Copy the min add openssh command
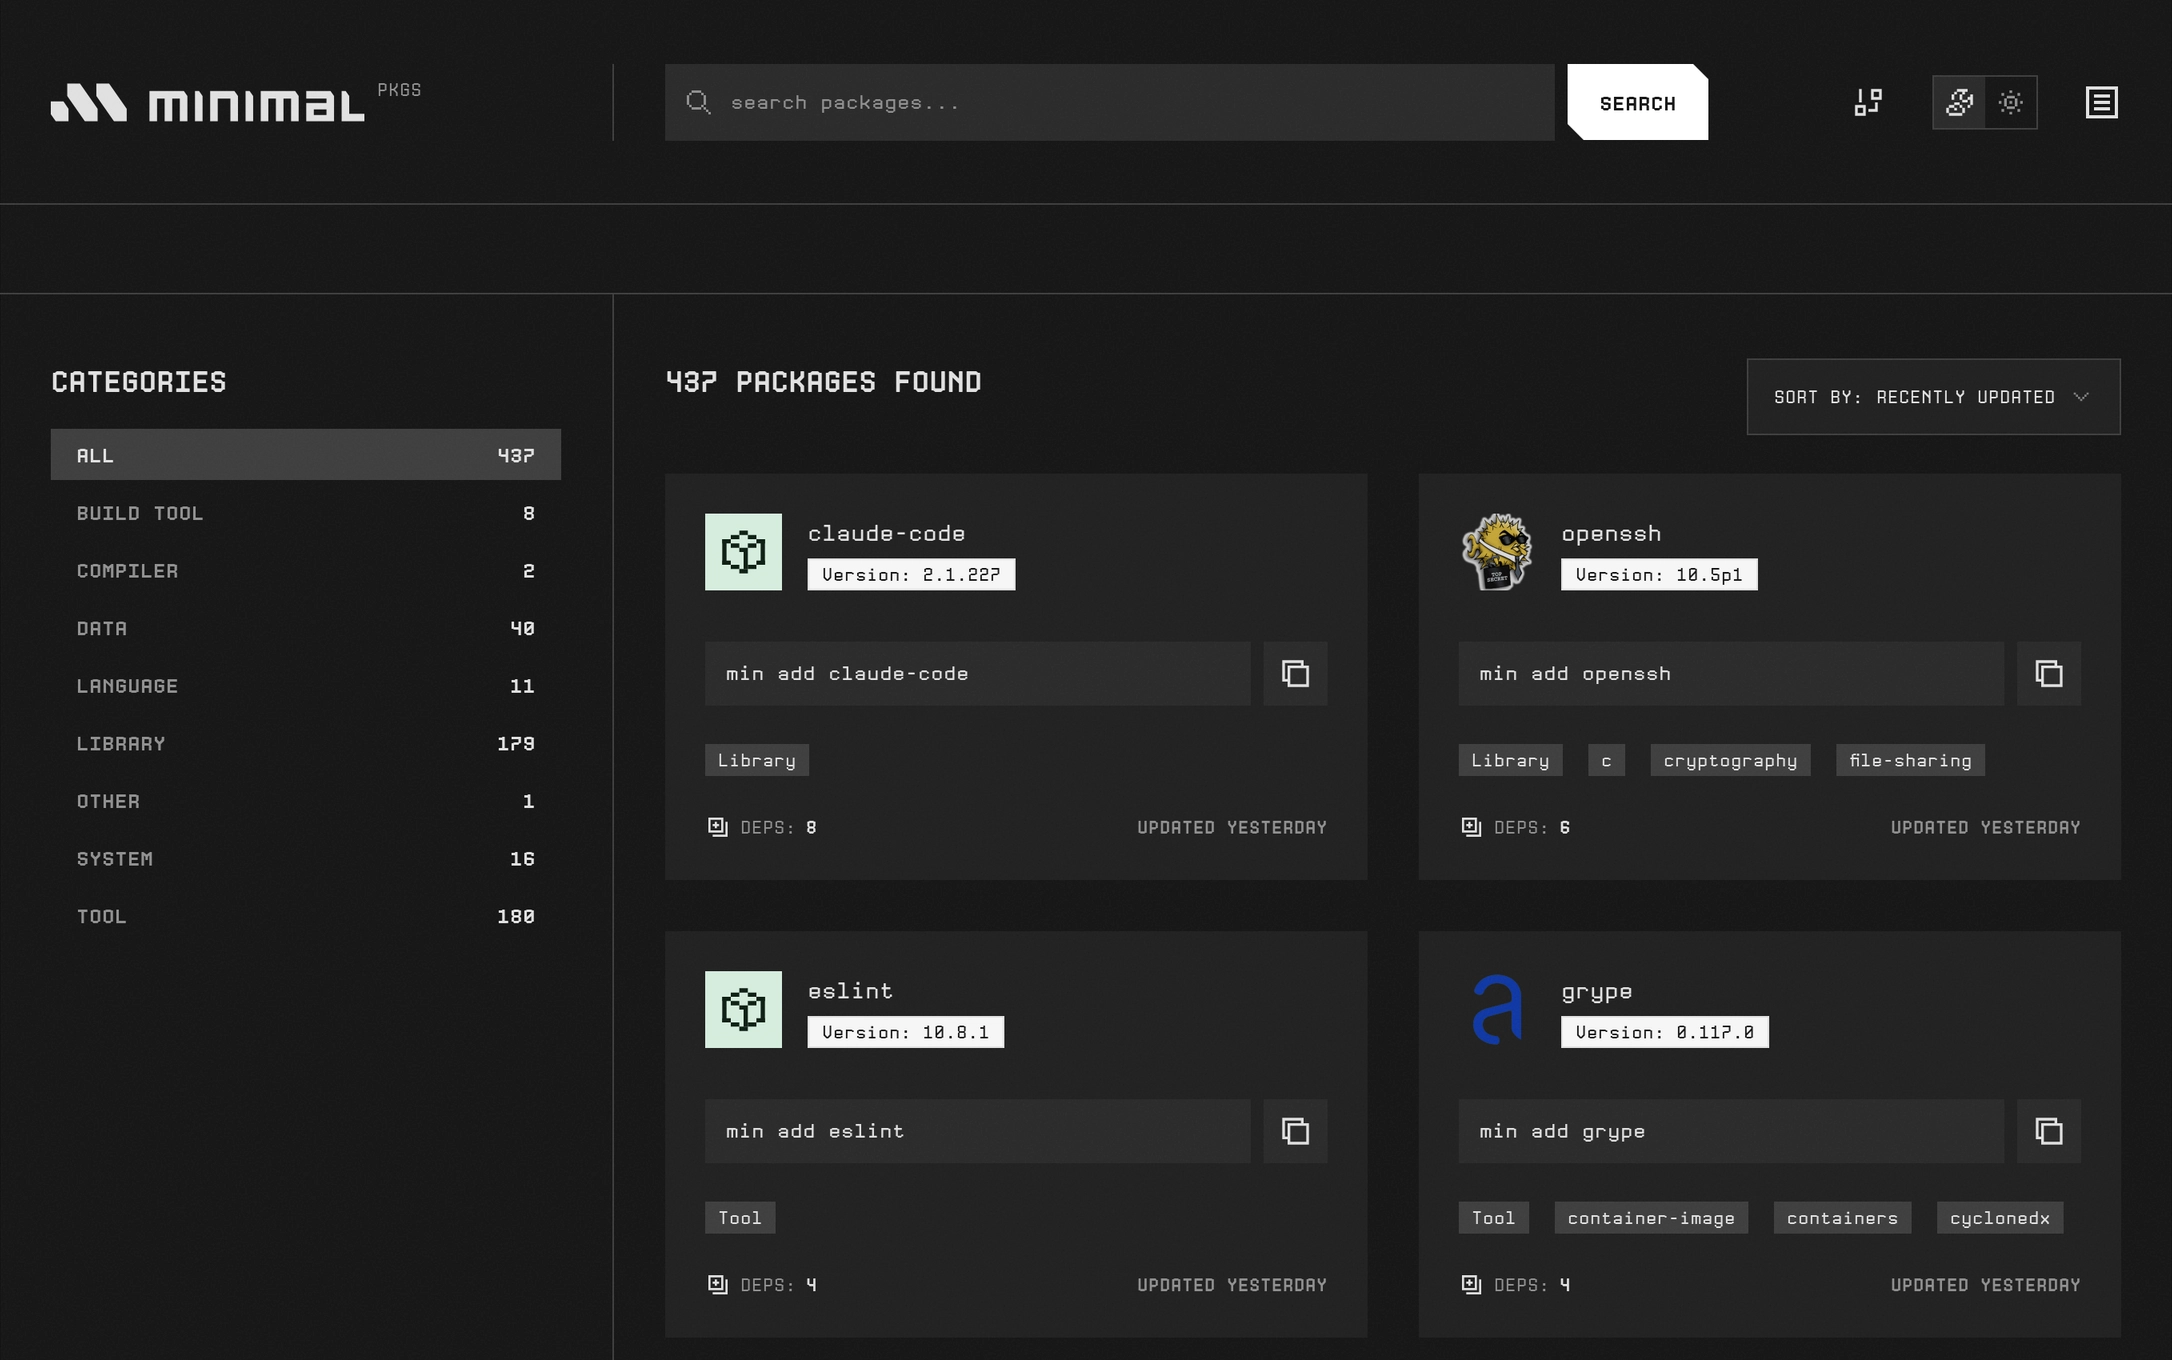Screen dimensions: 2172x1360 tap(2049, 674)
